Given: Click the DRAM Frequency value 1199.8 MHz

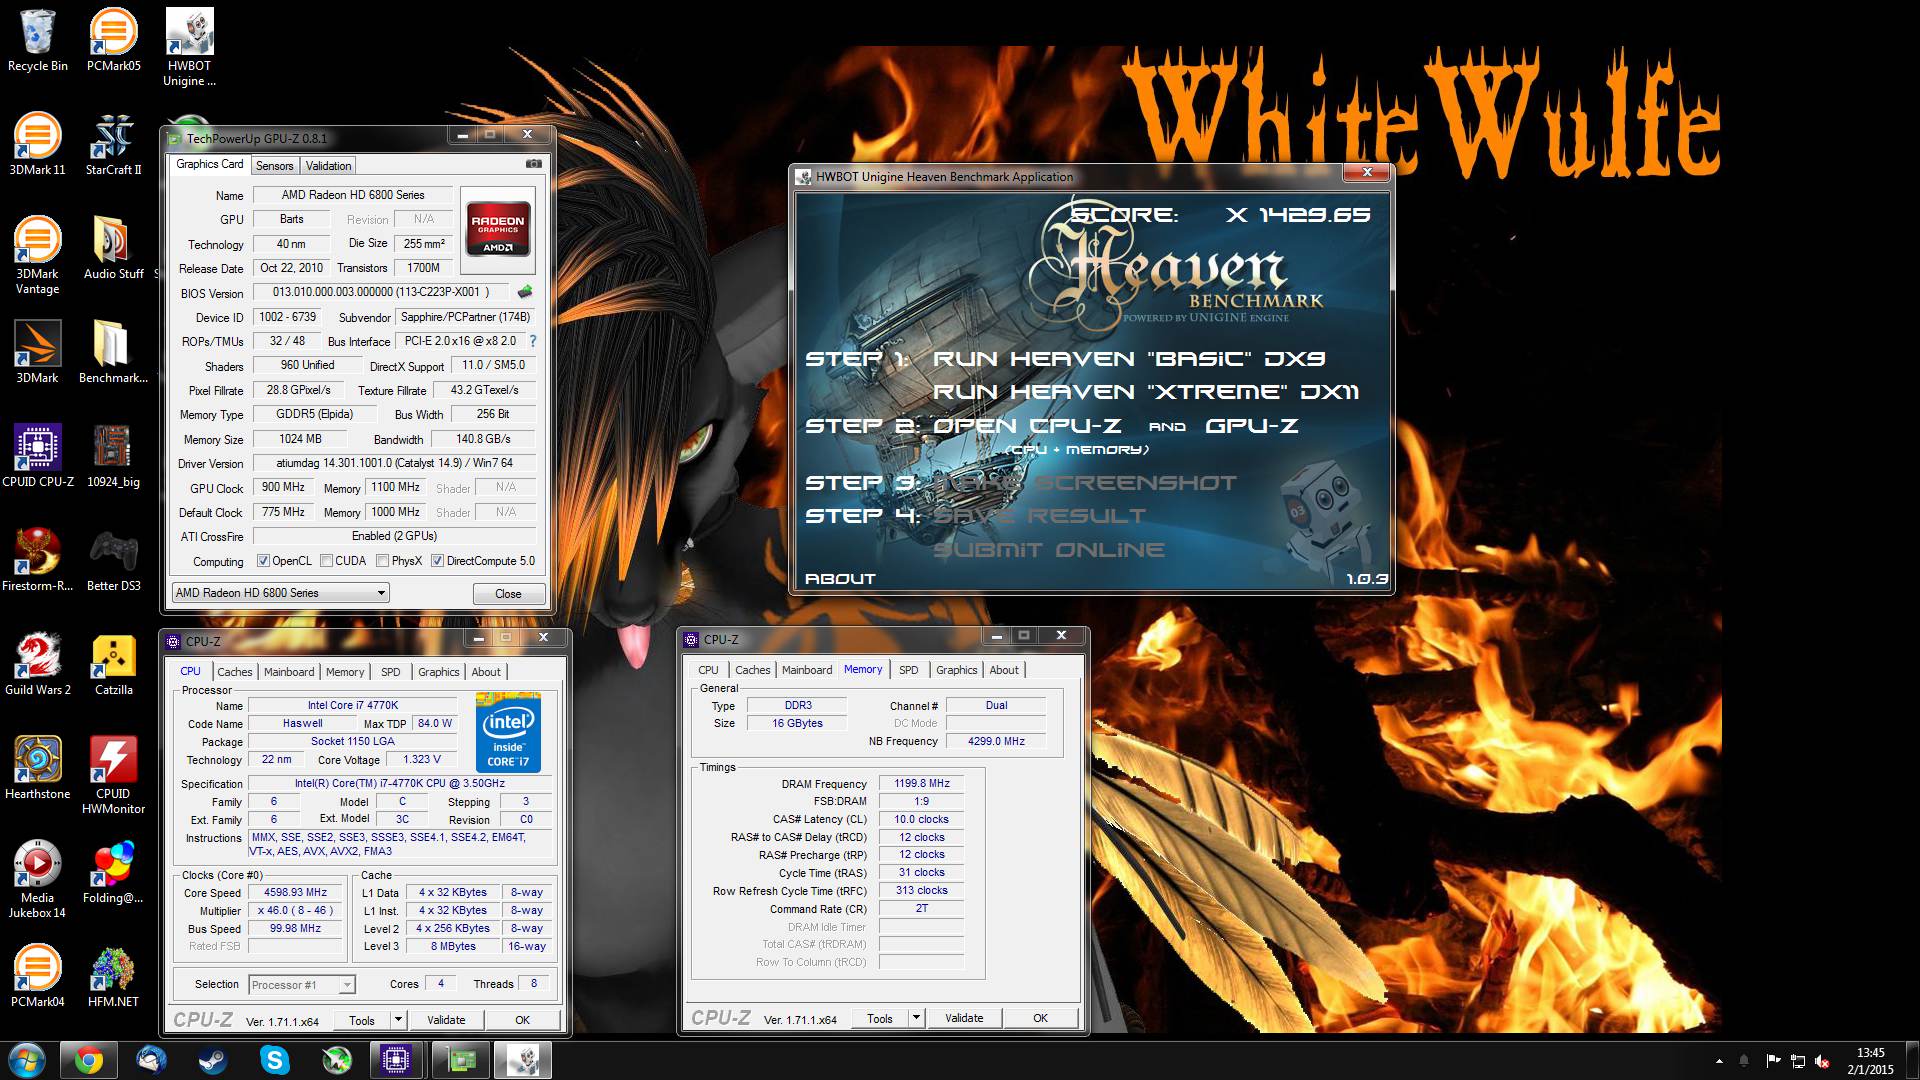Looking at the screenshot, I should point(921,784).
